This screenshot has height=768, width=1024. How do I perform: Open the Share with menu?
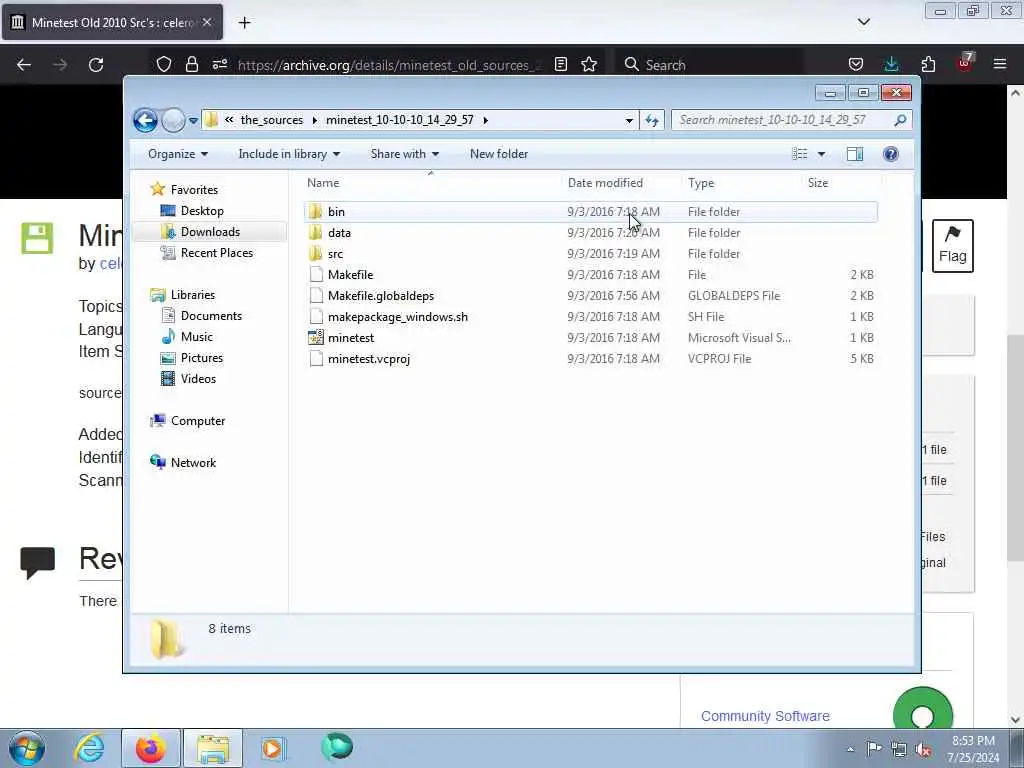click(x=404, y=154)
